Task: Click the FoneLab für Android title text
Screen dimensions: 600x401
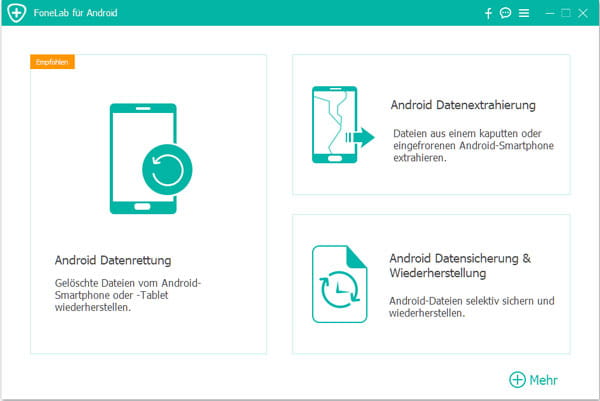Action: click(x=79, y=14)
